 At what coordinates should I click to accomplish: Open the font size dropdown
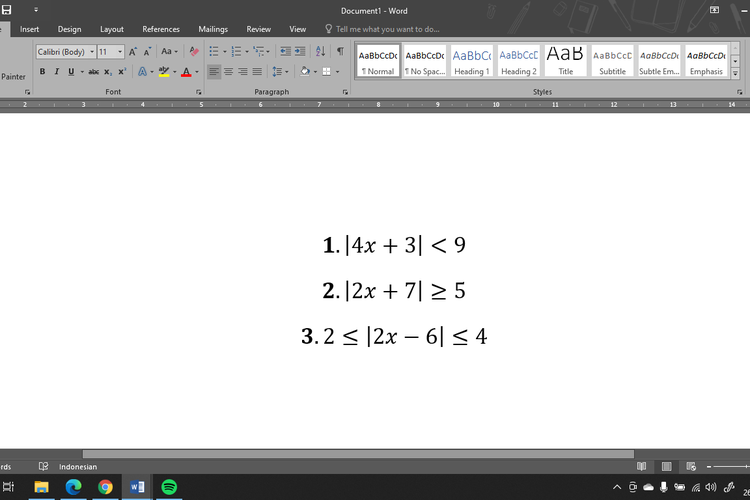point(120,51)
